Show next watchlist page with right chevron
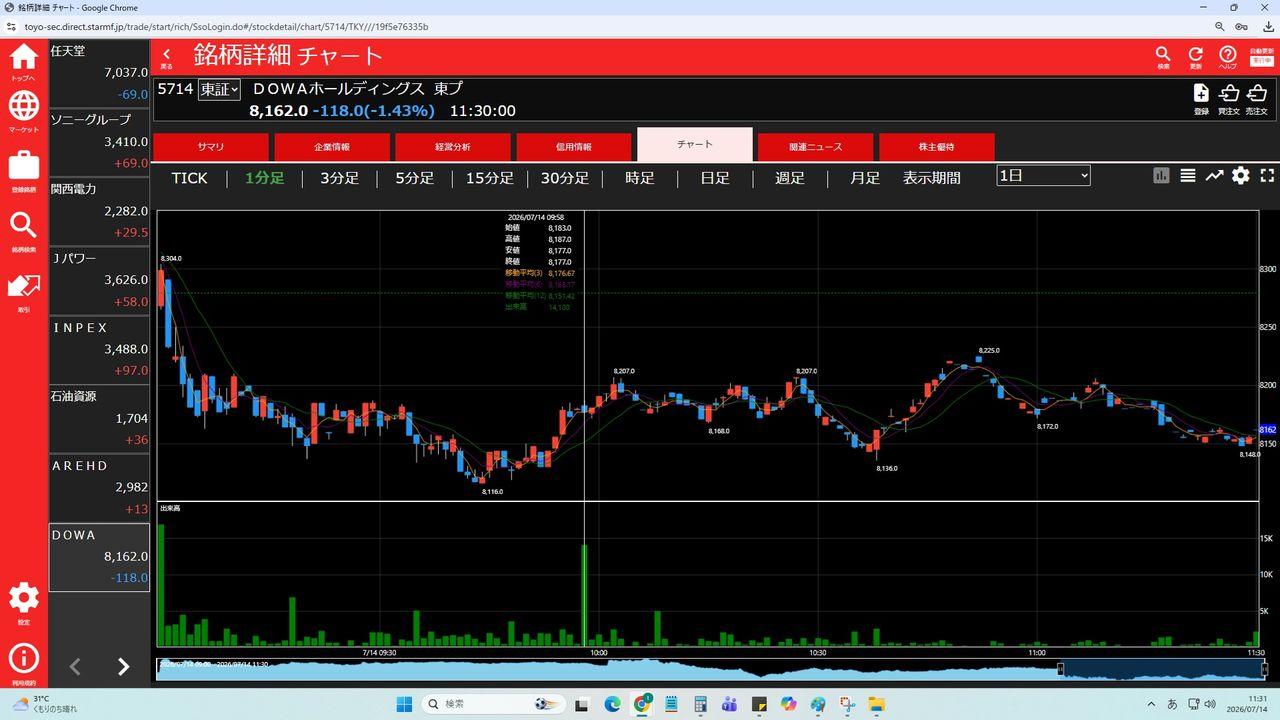Viewport: 1280px width, 720px height. [123, 667]
